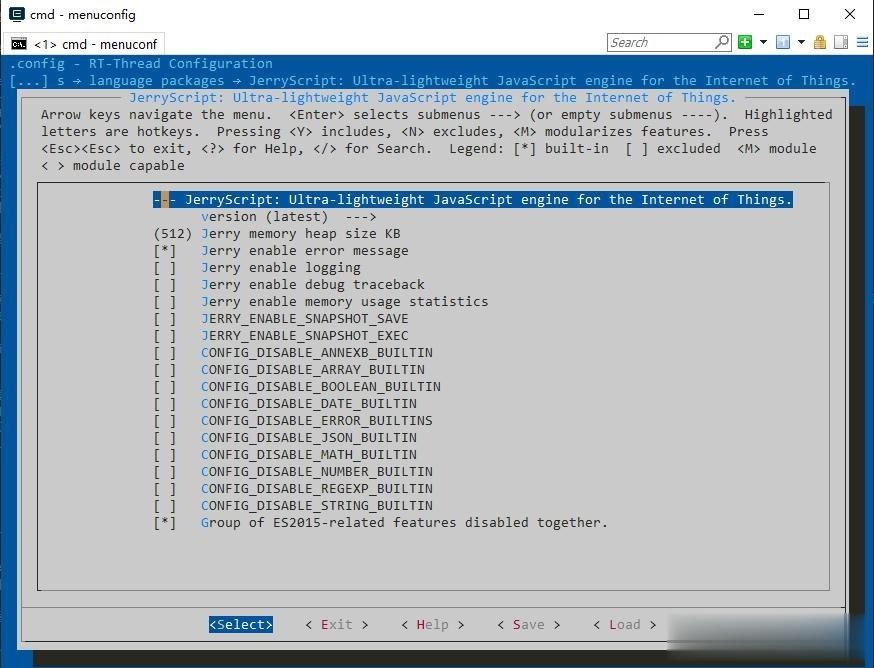Toggle CONFIG_DISABLE_ANNEXB_BUILTIN checkbox
The image size is (874, 668).
tap(164, 353)
